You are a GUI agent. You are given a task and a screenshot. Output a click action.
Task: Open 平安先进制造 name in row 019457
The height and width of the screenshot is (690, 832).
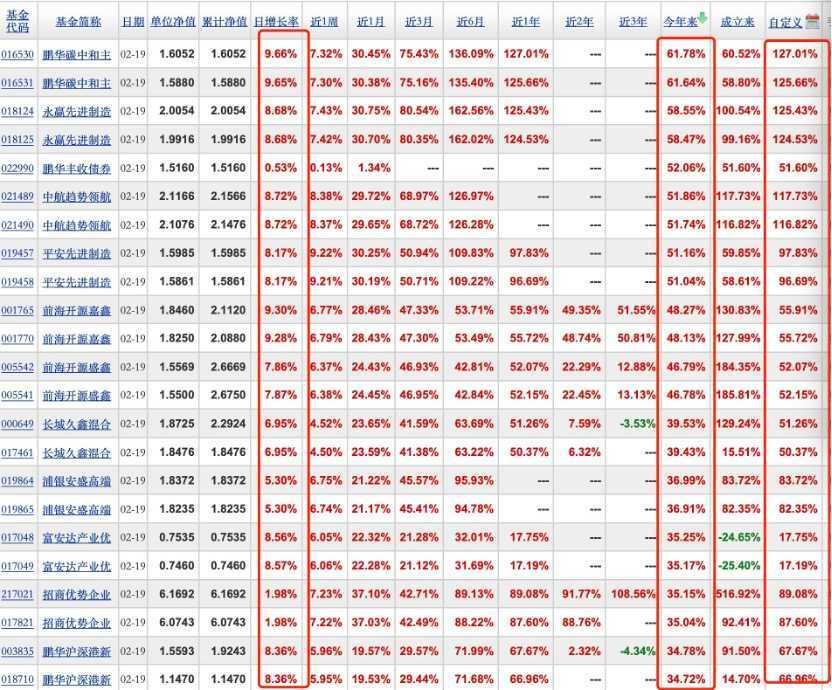coord(77,253)
